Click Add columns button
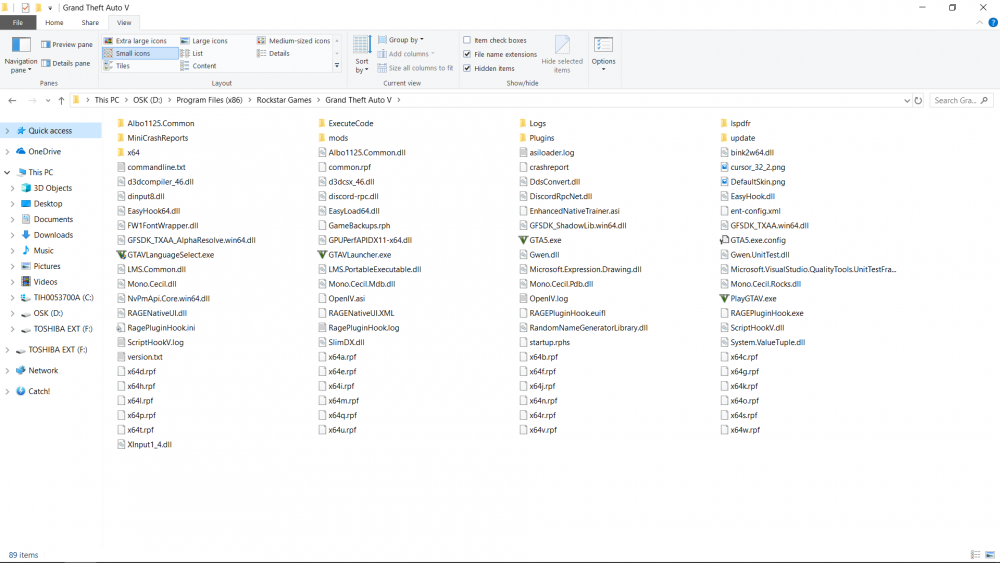The width and height of the screenshot is (1000, 563). click(406, 54)
